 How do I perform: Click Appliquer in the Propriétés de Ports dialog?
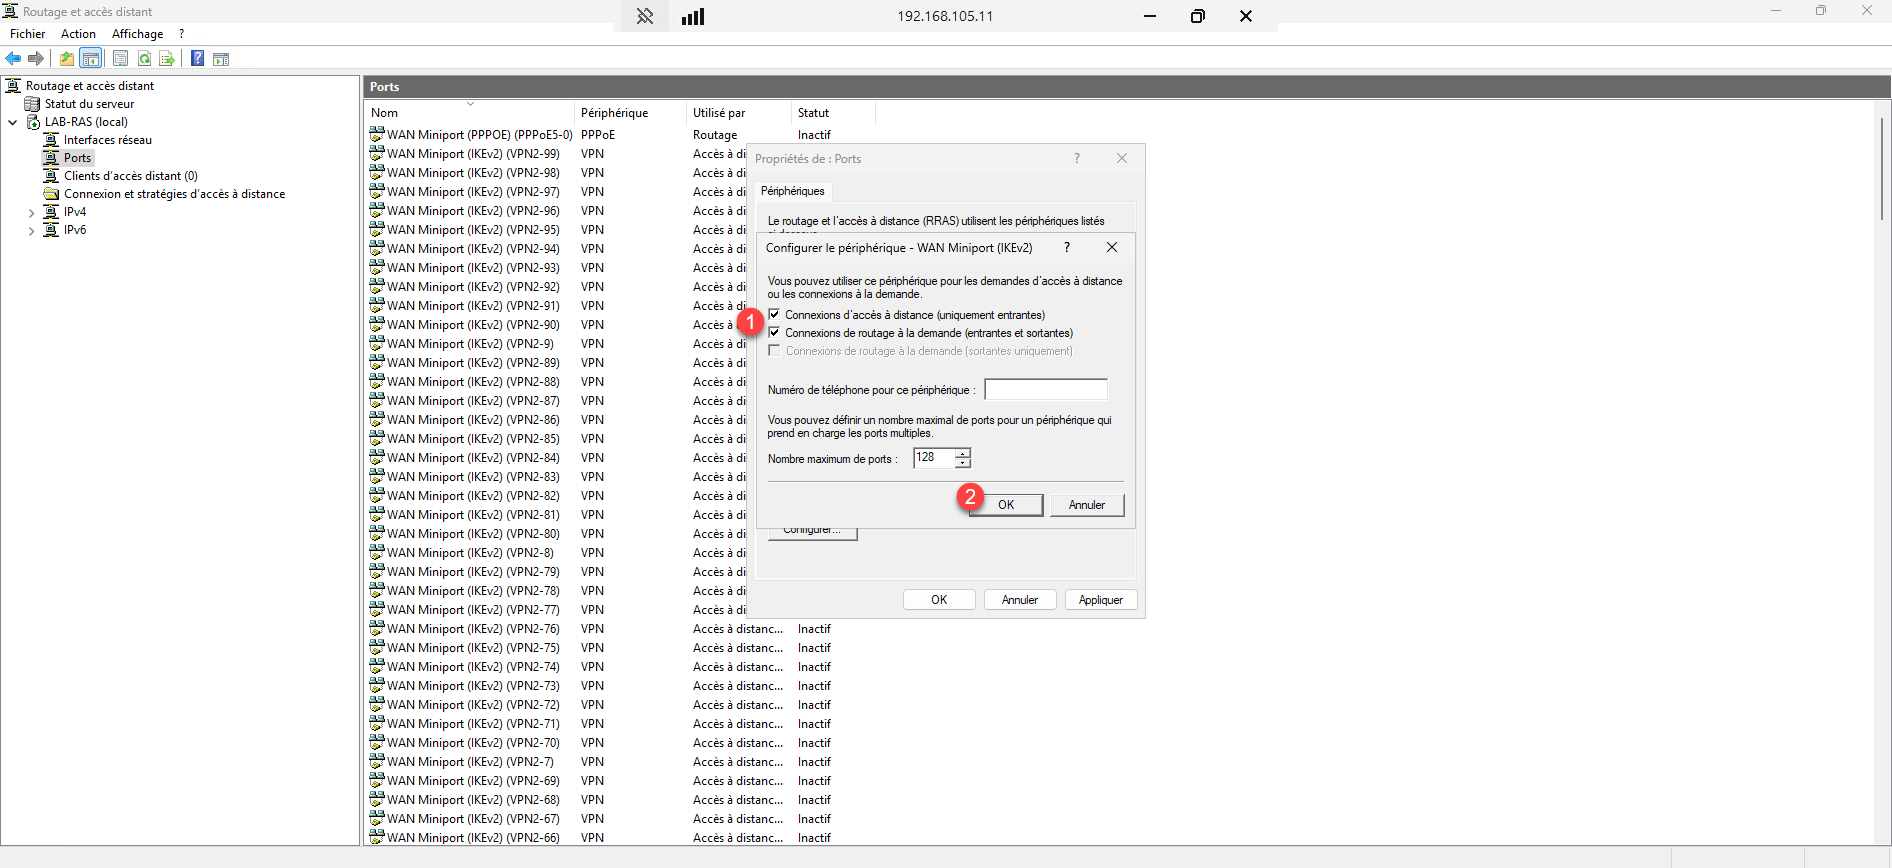(1100, 600)
